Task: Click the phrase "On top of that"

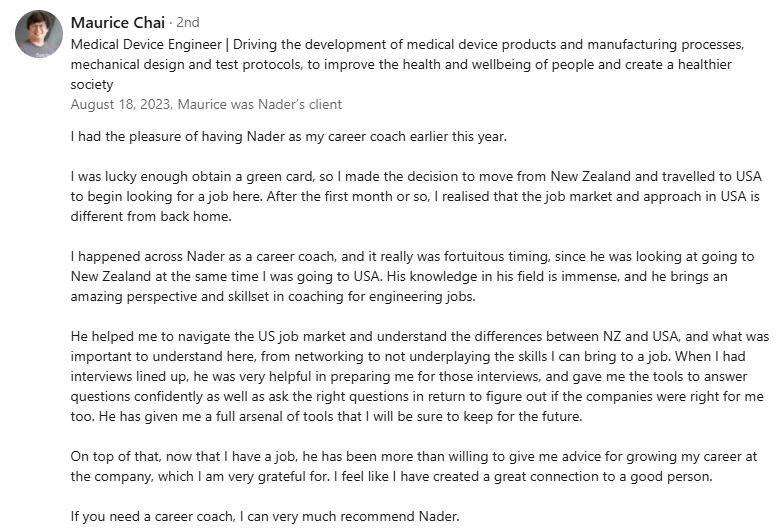Action: (116, 456)
